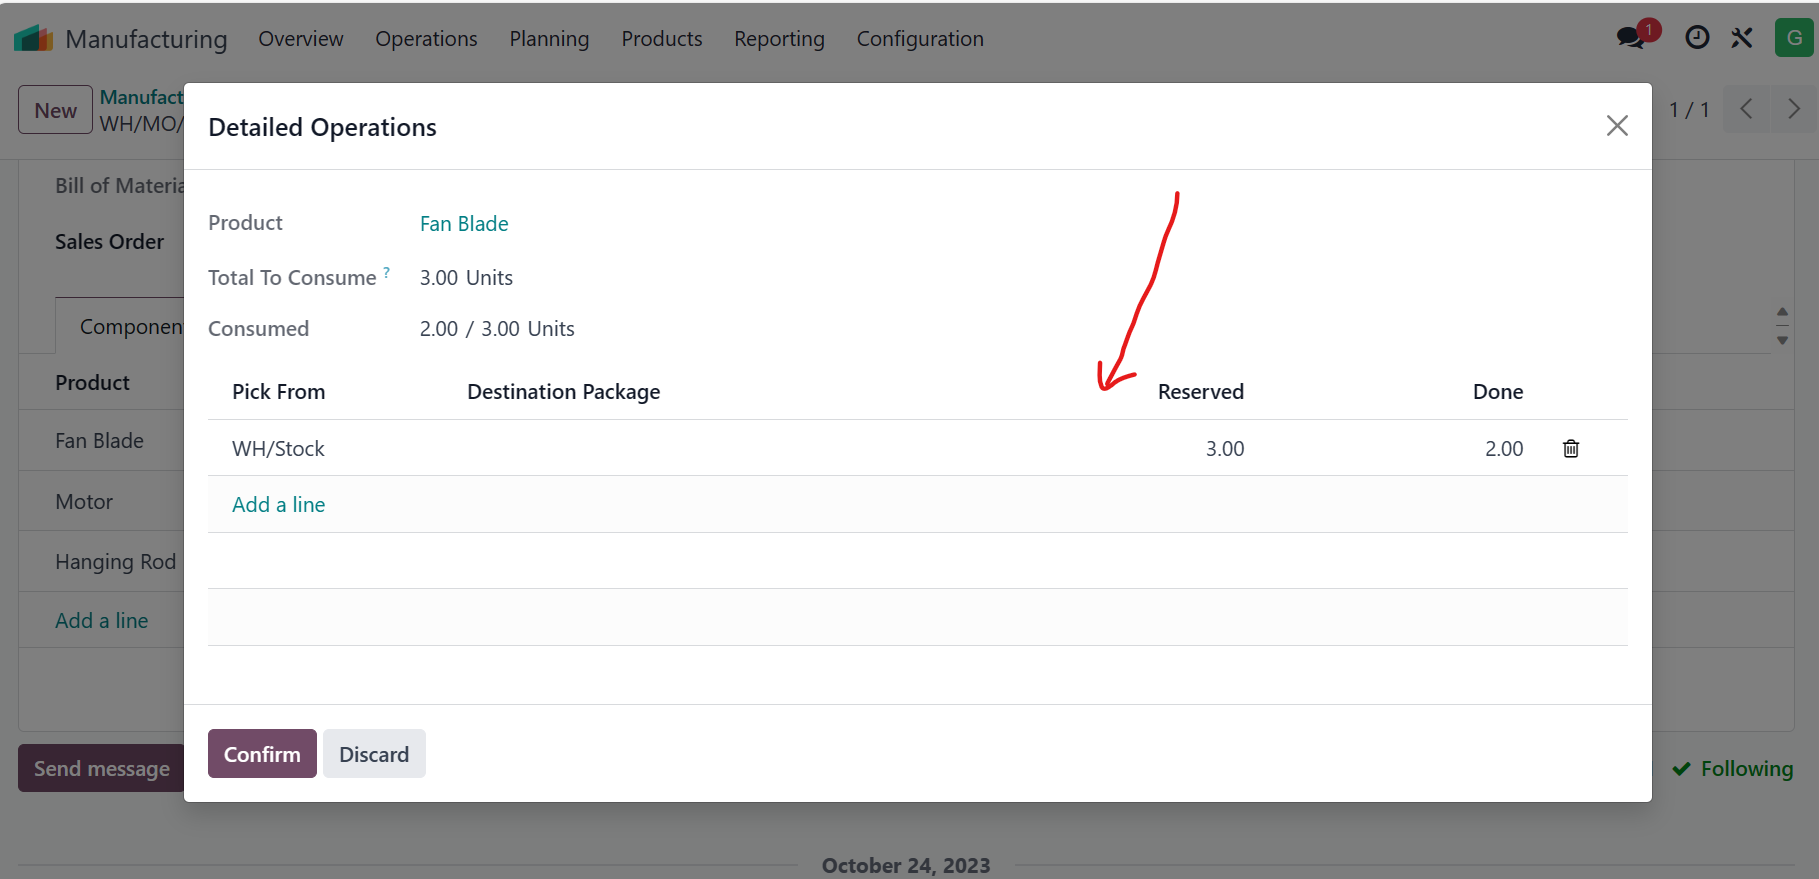Expand the Planning menu

click(x=549, y=39)
